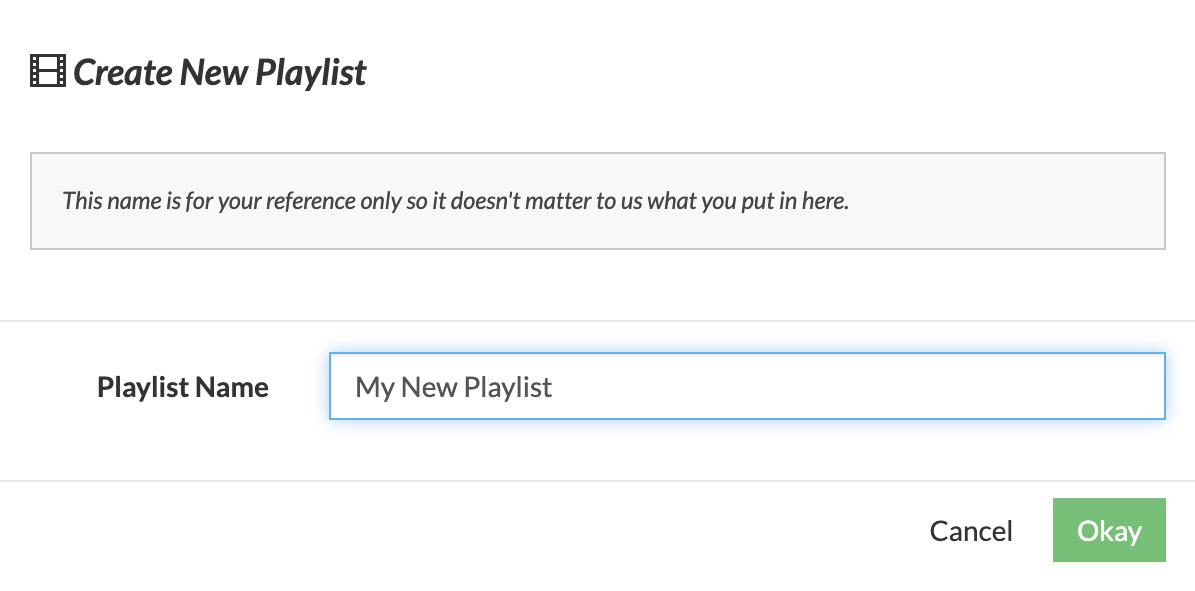
Task: Choose Cancel next to Okay
Action: (x=971, y=531)
